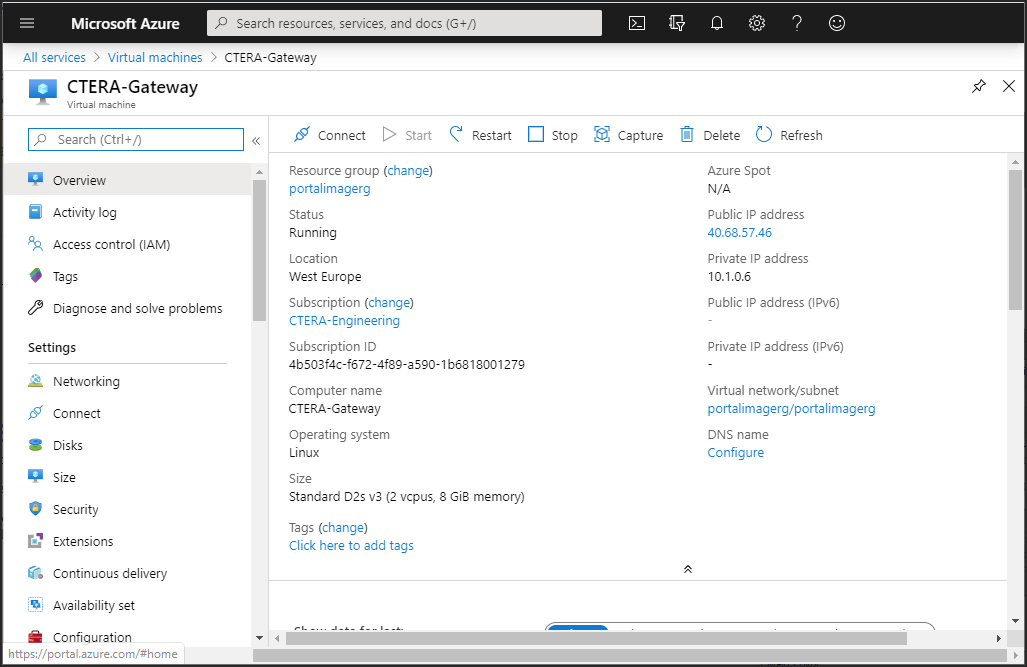Go to Virtual machines breadcrumb
The height and width of the screenshot is (667, 1027).
(x=155, y=58)
